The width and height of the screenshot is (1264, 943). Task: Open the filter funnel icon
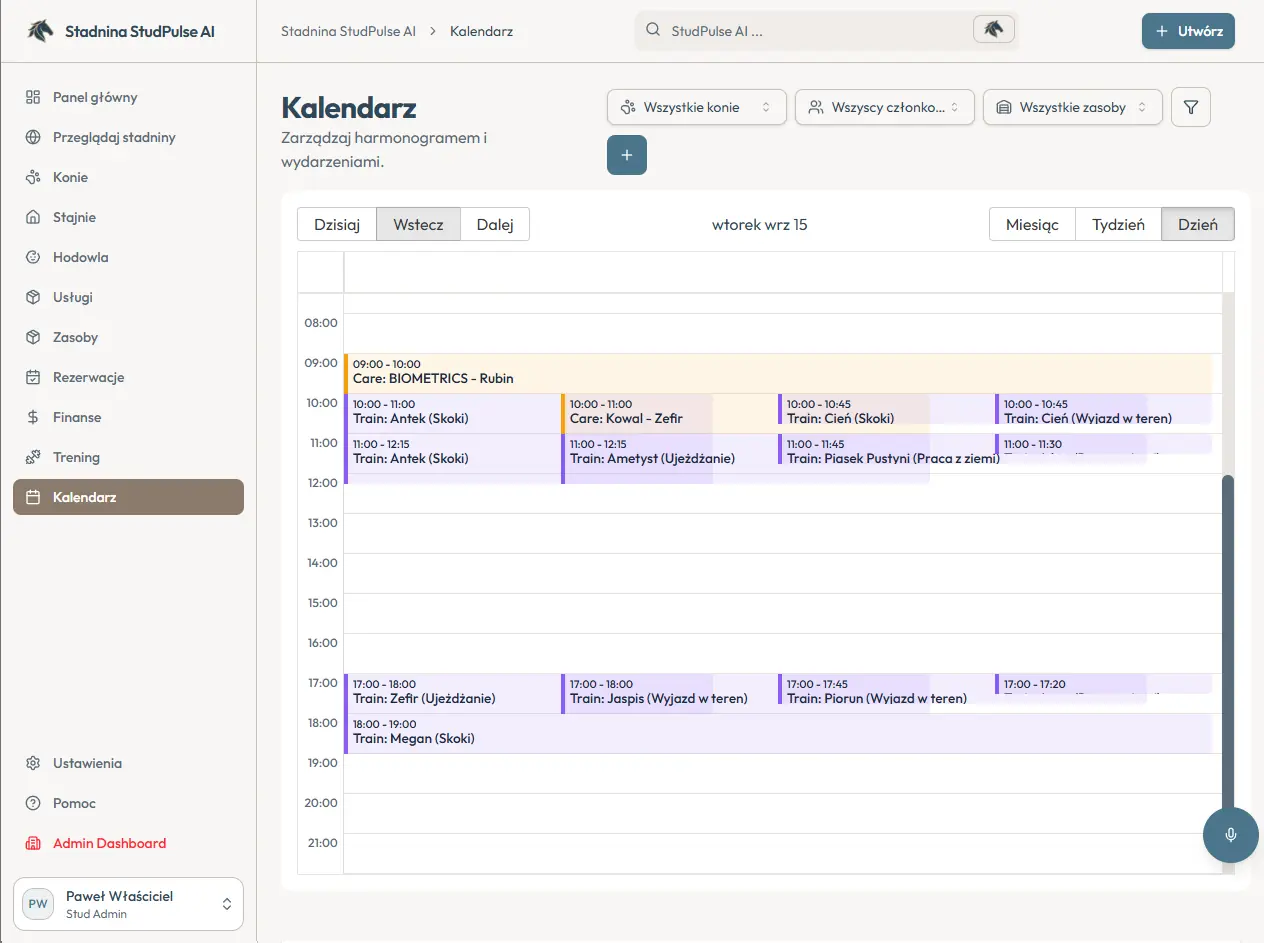1190,107
